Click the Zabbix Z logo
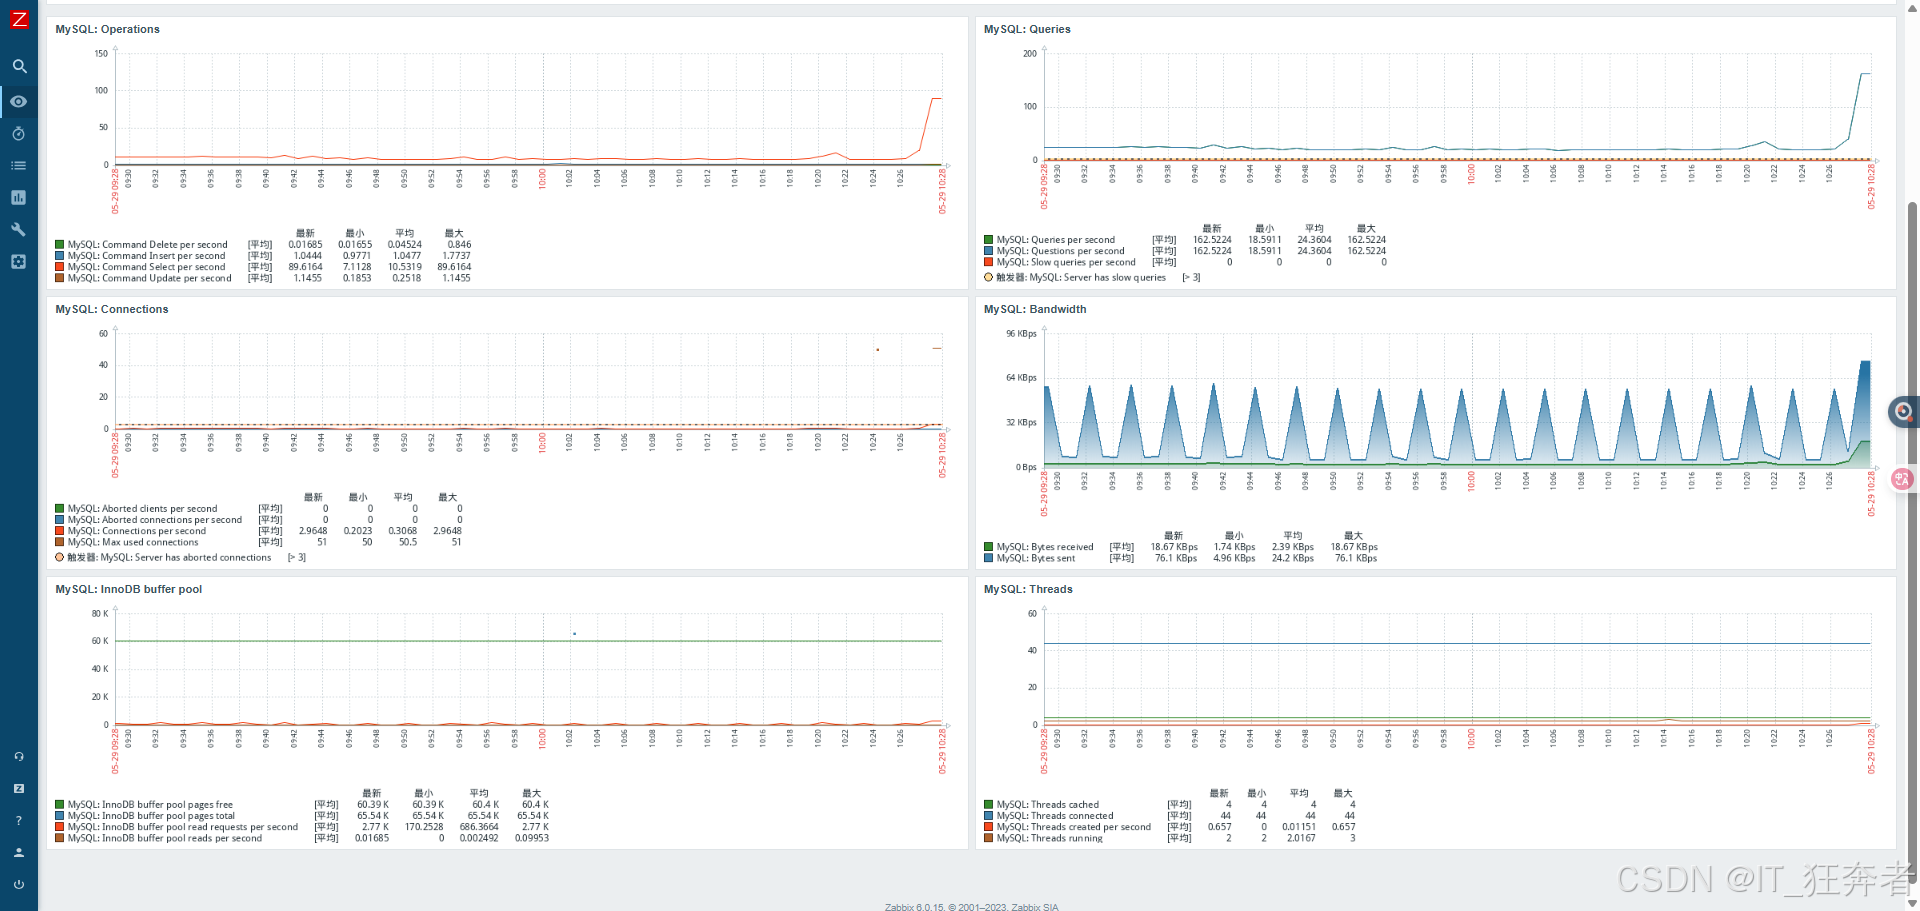 [x=19, y=19]
